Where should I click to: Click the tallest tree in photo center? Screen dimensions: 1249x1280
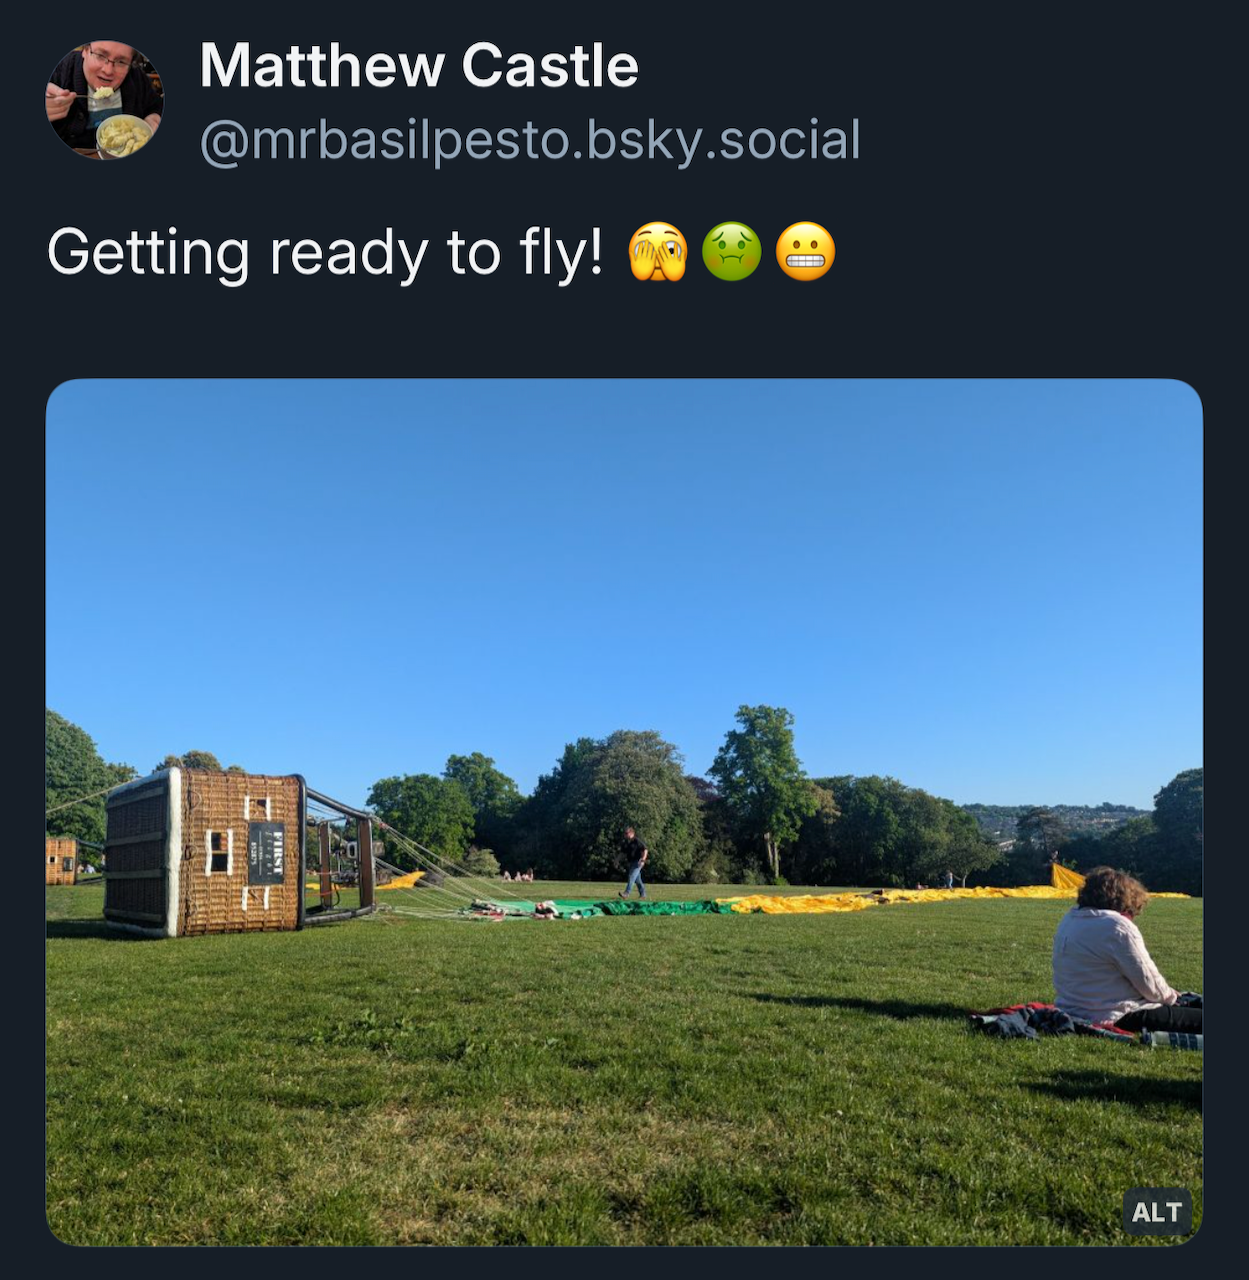point(764,790)
